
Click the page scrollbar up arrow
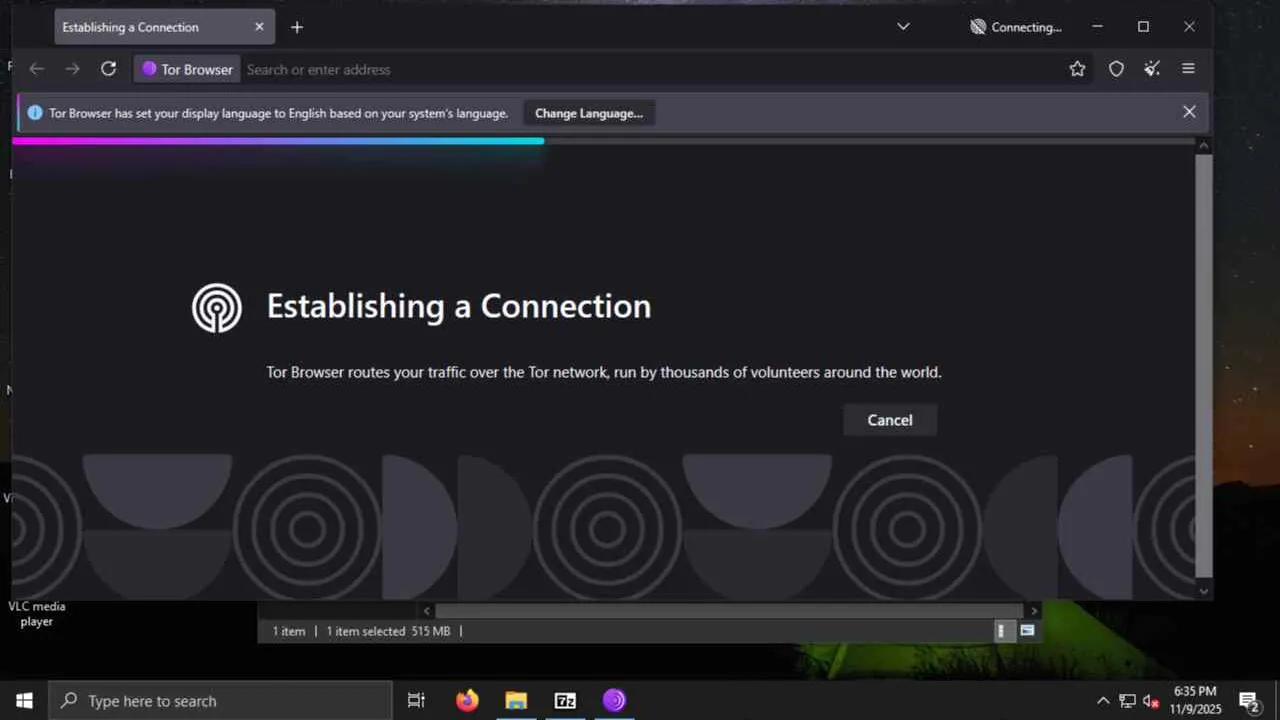(x=1204, y=146)
